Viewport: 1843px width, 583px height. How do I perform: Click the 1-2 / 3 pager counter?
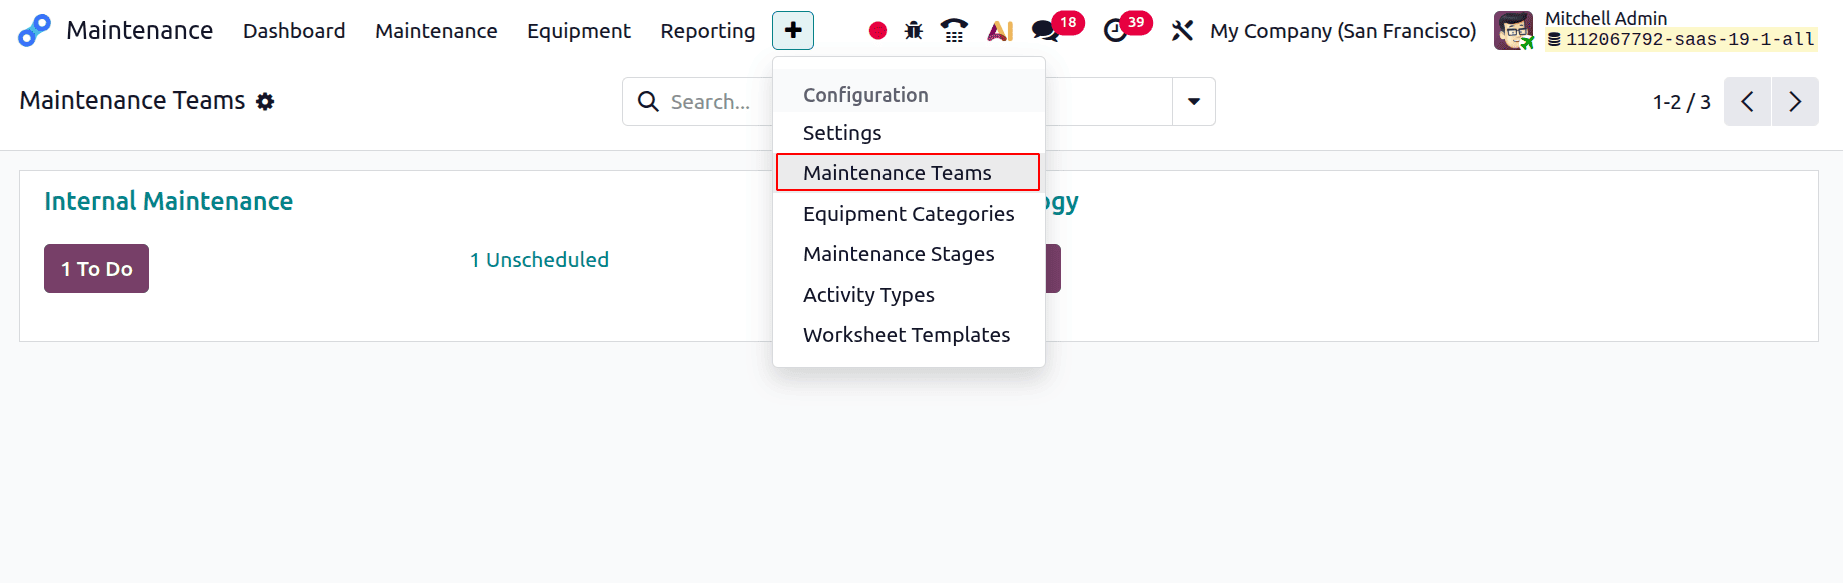[1681, 102]
